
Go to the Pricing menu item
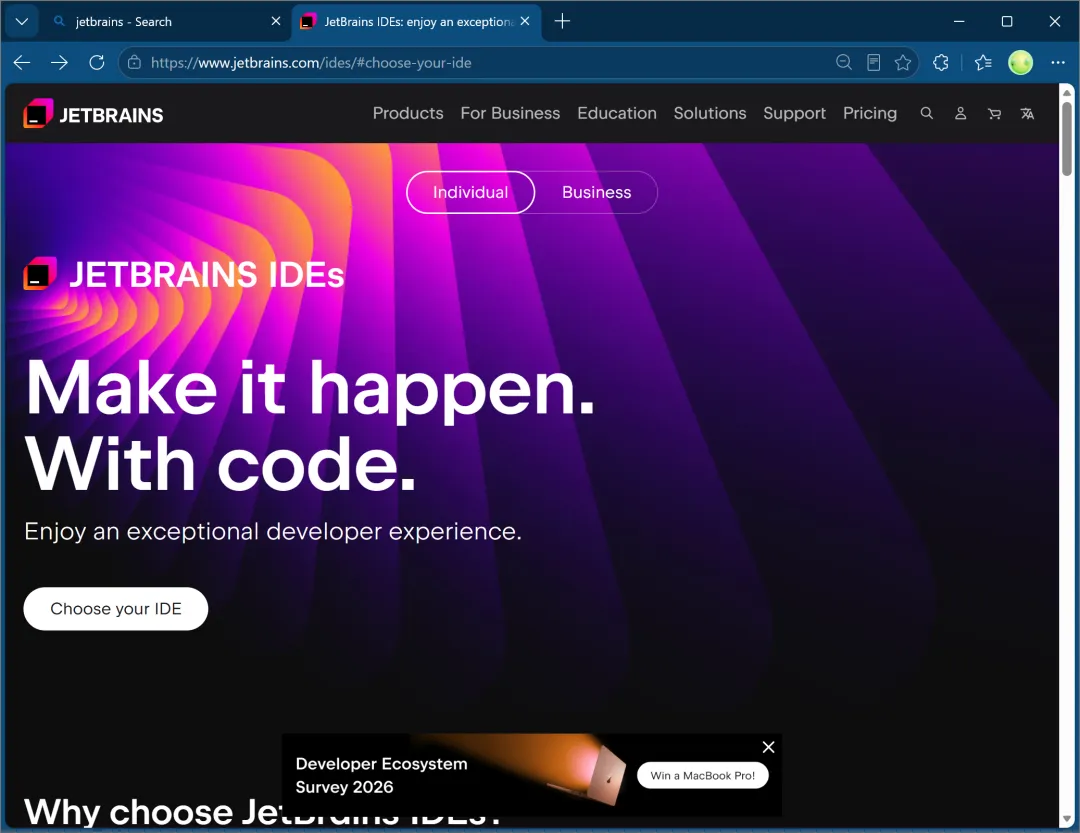point(870,113)
